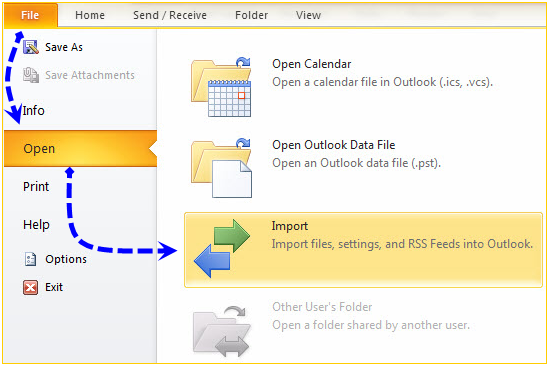The width and height of the screenshot is (549, 366).
Task: Select the greyed Save Attachments entry
Action: point(90,75)
